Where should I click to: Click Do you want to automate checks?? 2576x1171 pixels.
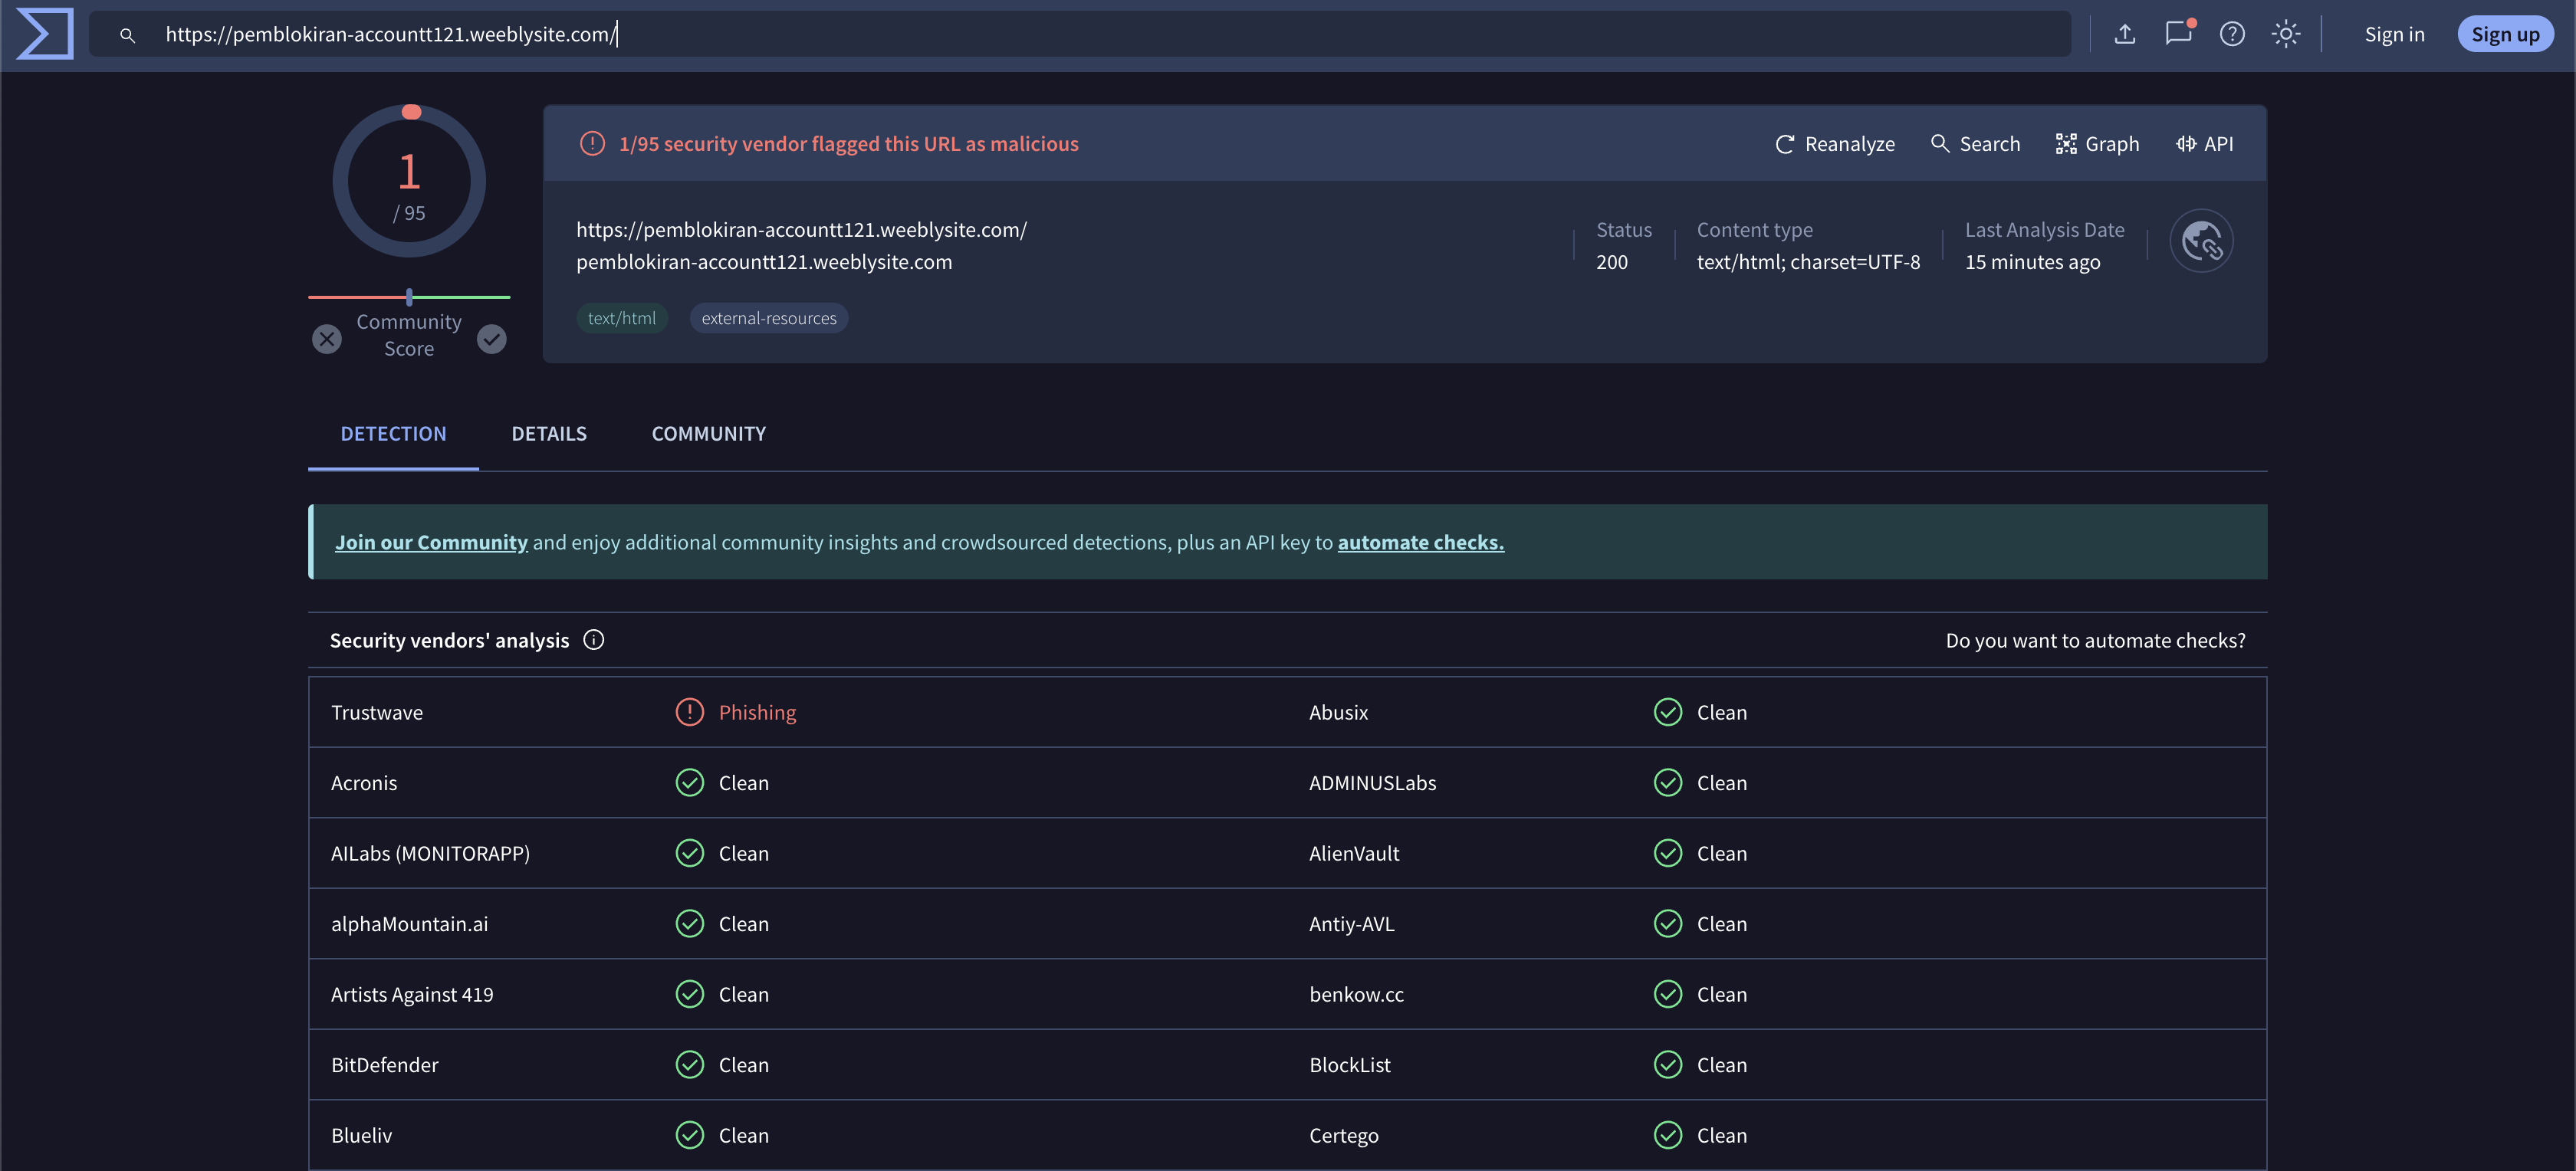(2095, 640)
